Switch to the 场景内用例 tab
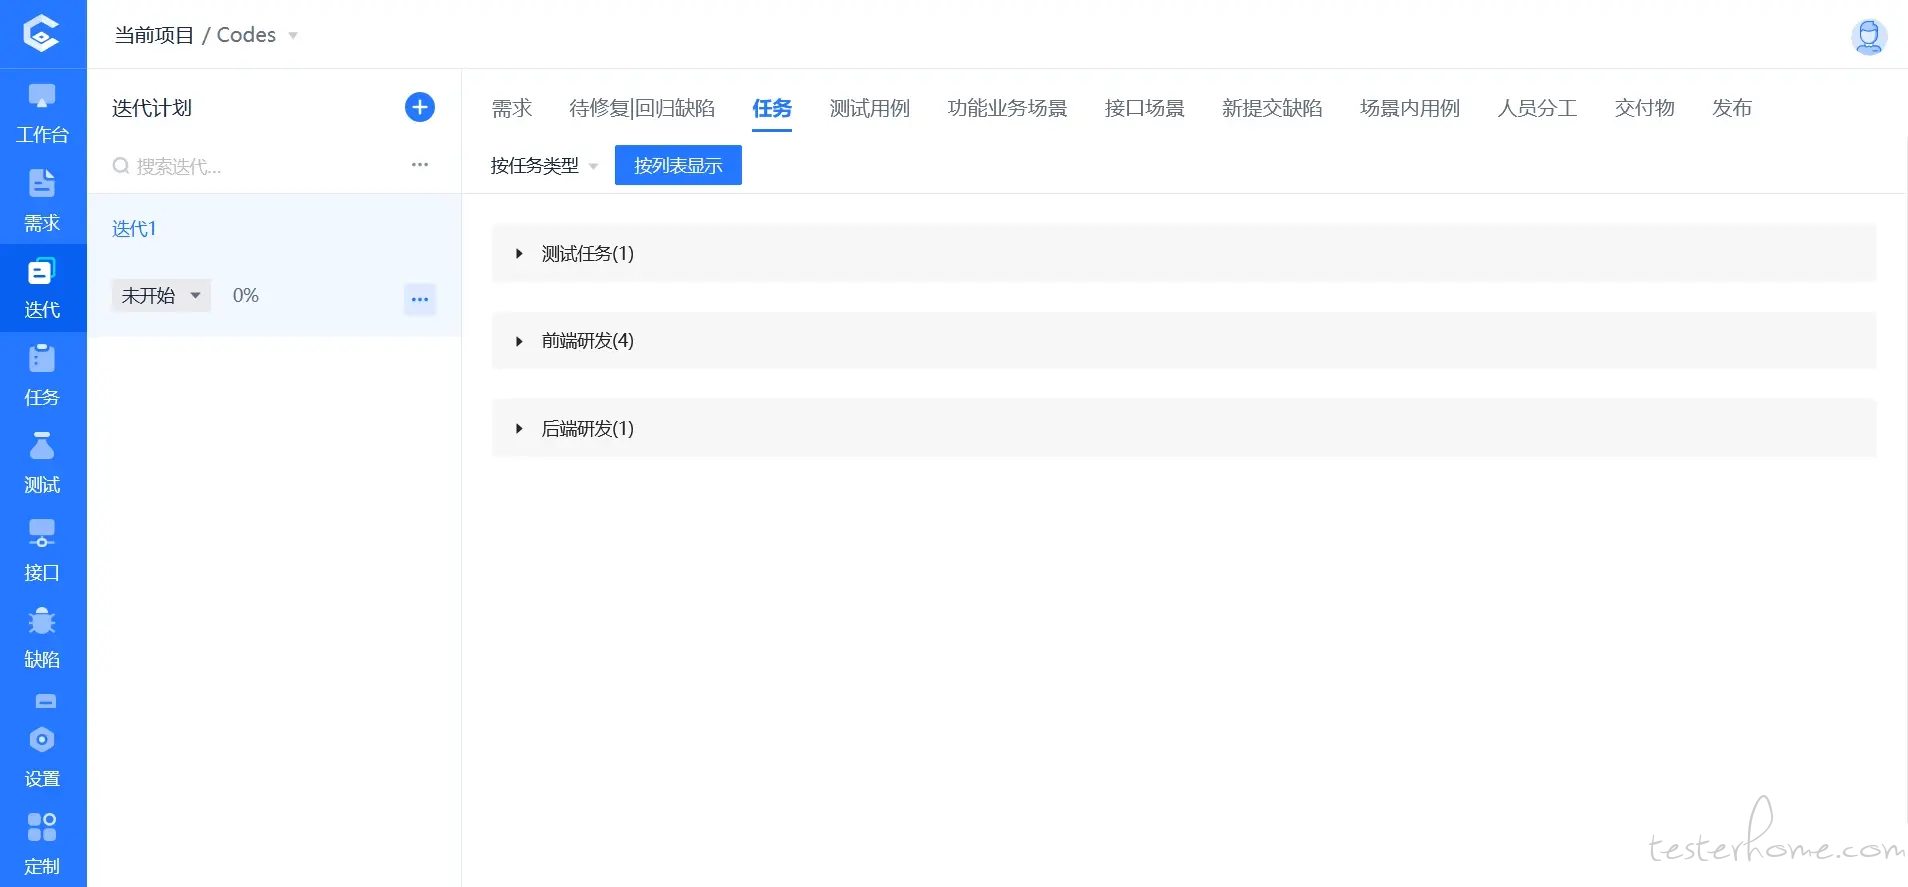The width and height of the screenshot is (1908, 887). [x=1410, y=108]
